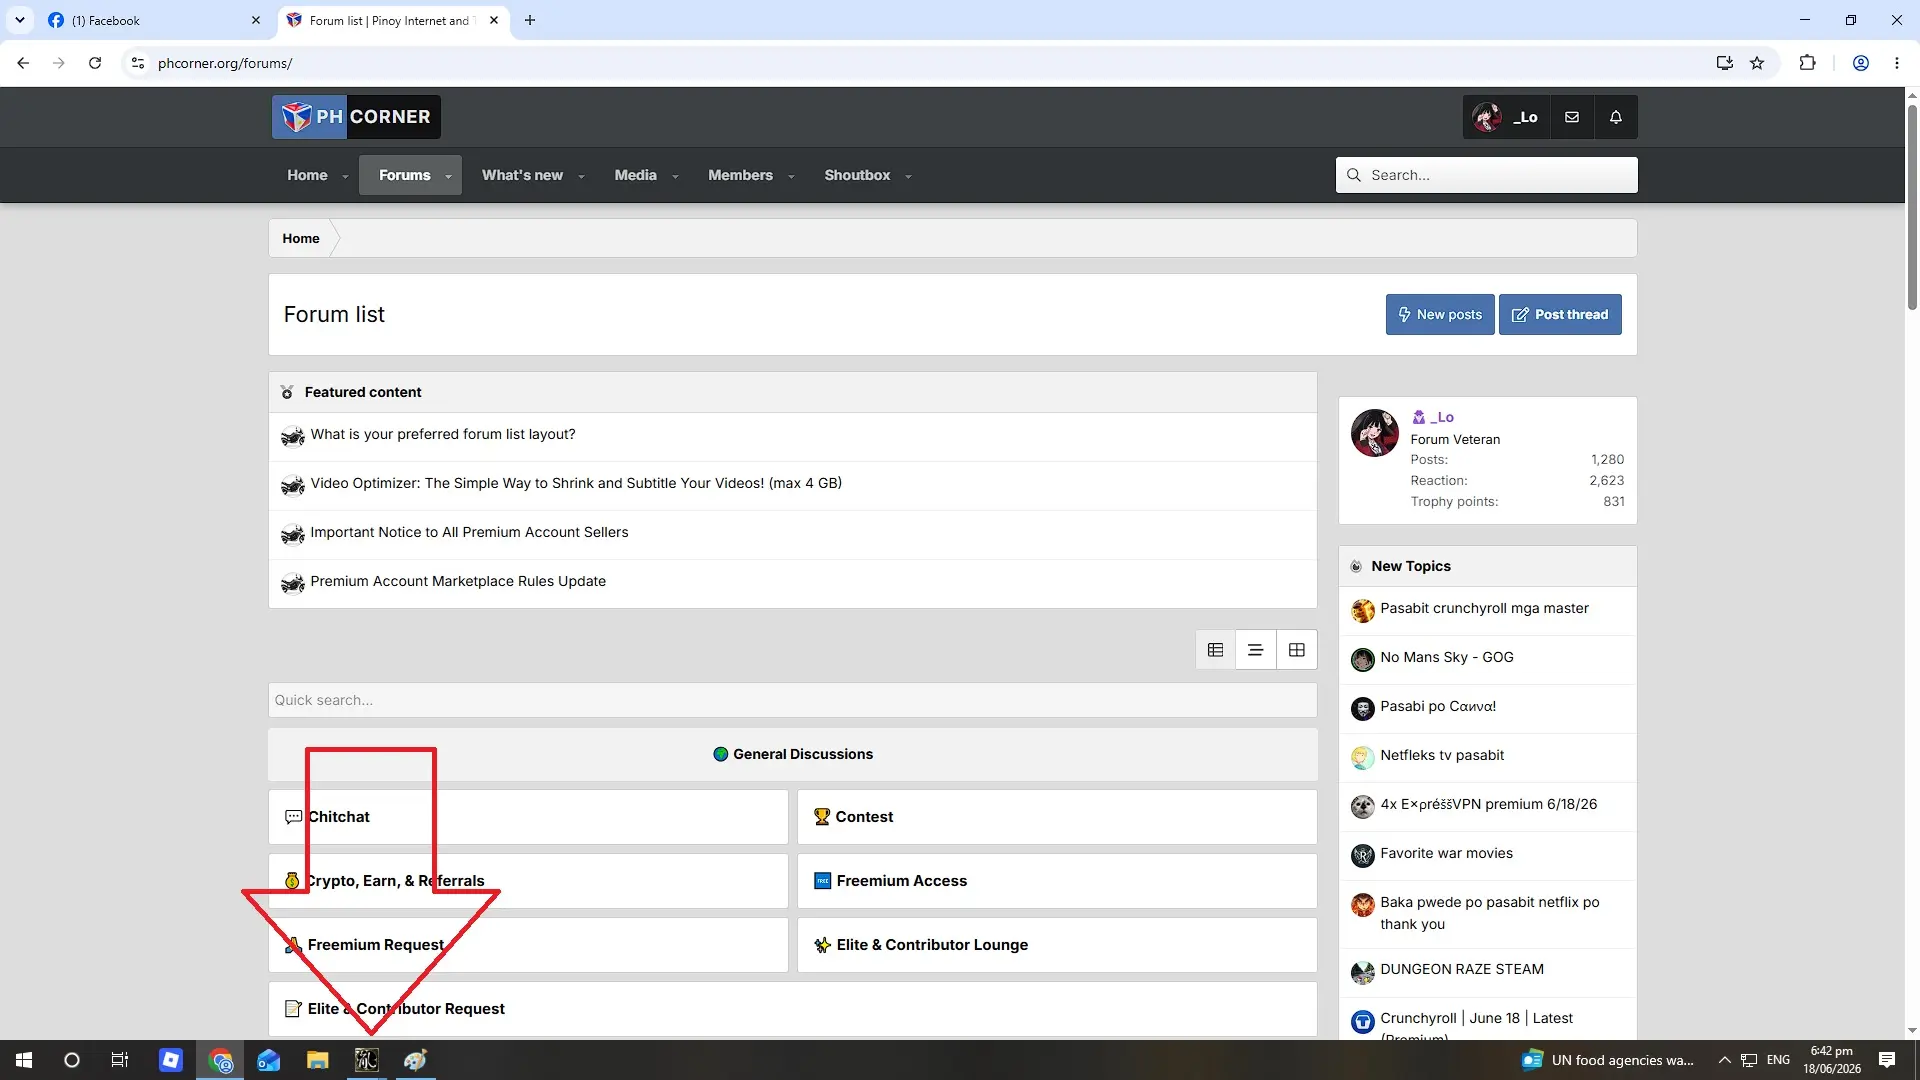Viewport: 1920px width, 1080px height.
Task: Click the Freemium Access icon
Action: (823, 881)
